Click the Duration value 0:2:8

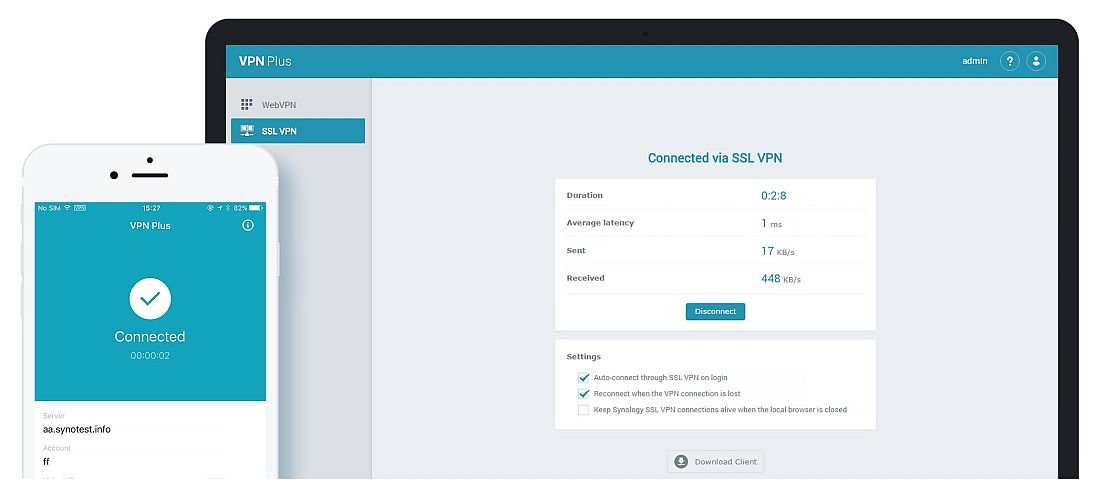click(x=774, y=196)
